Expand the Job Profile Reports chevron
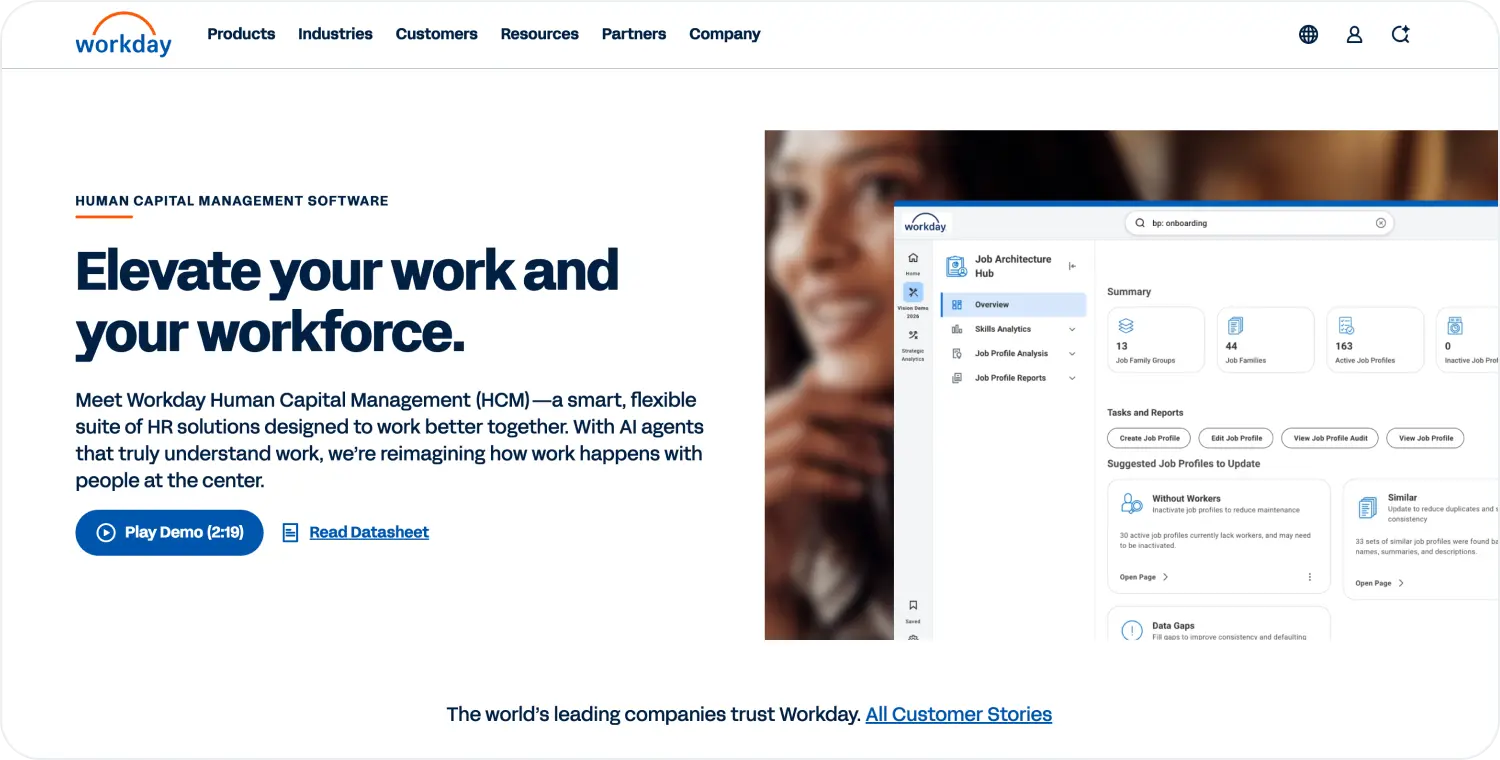 pos(1072,378)
